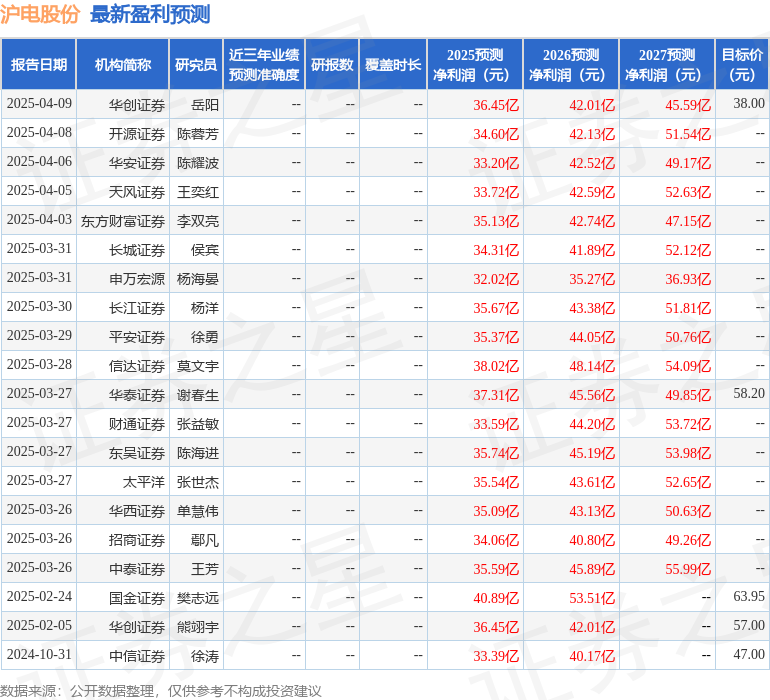Click the 63.95 target price cell
This screenshot has height=700, width=770.
(748, 597)
